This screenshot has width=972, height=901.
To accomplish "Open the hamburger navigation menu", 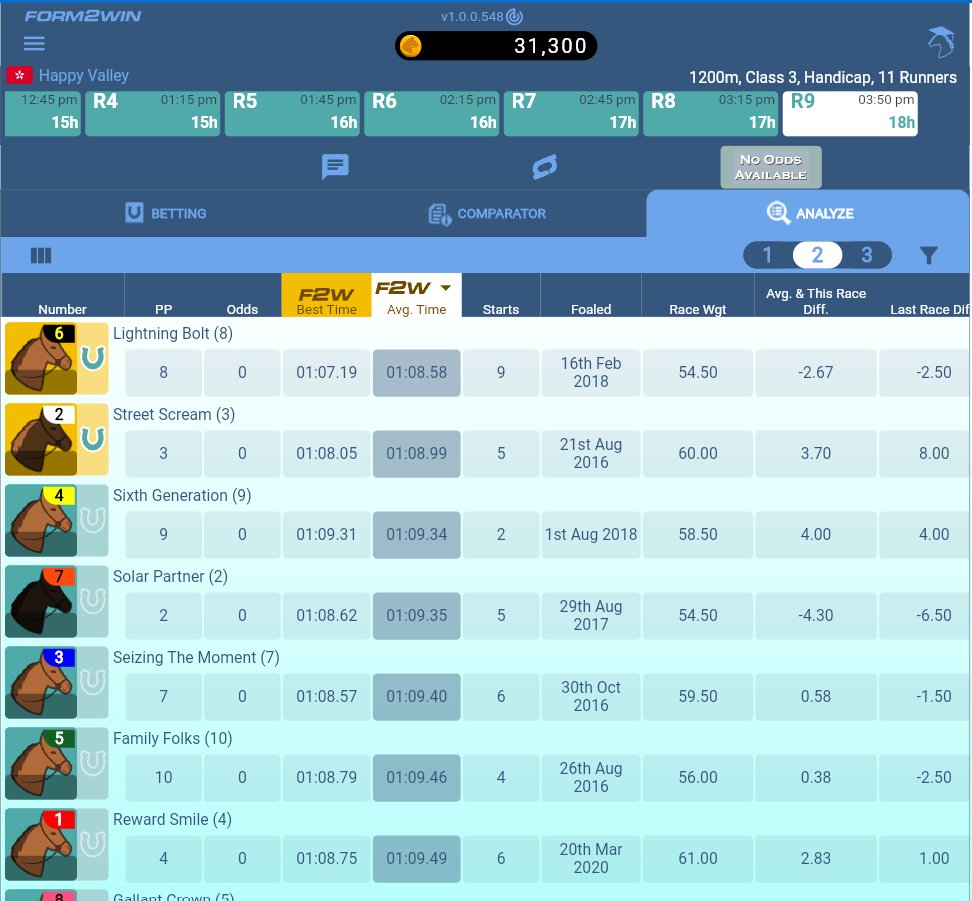I will [33, 43].
